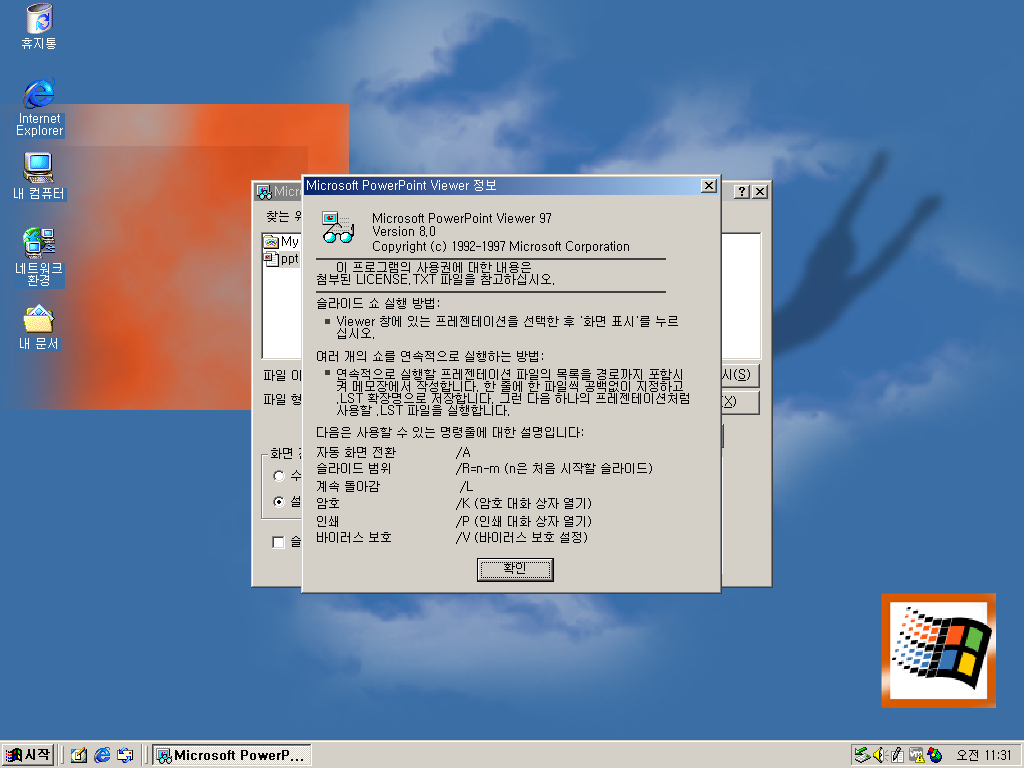Click the pen-shaped tray icon

pos(897,755)
